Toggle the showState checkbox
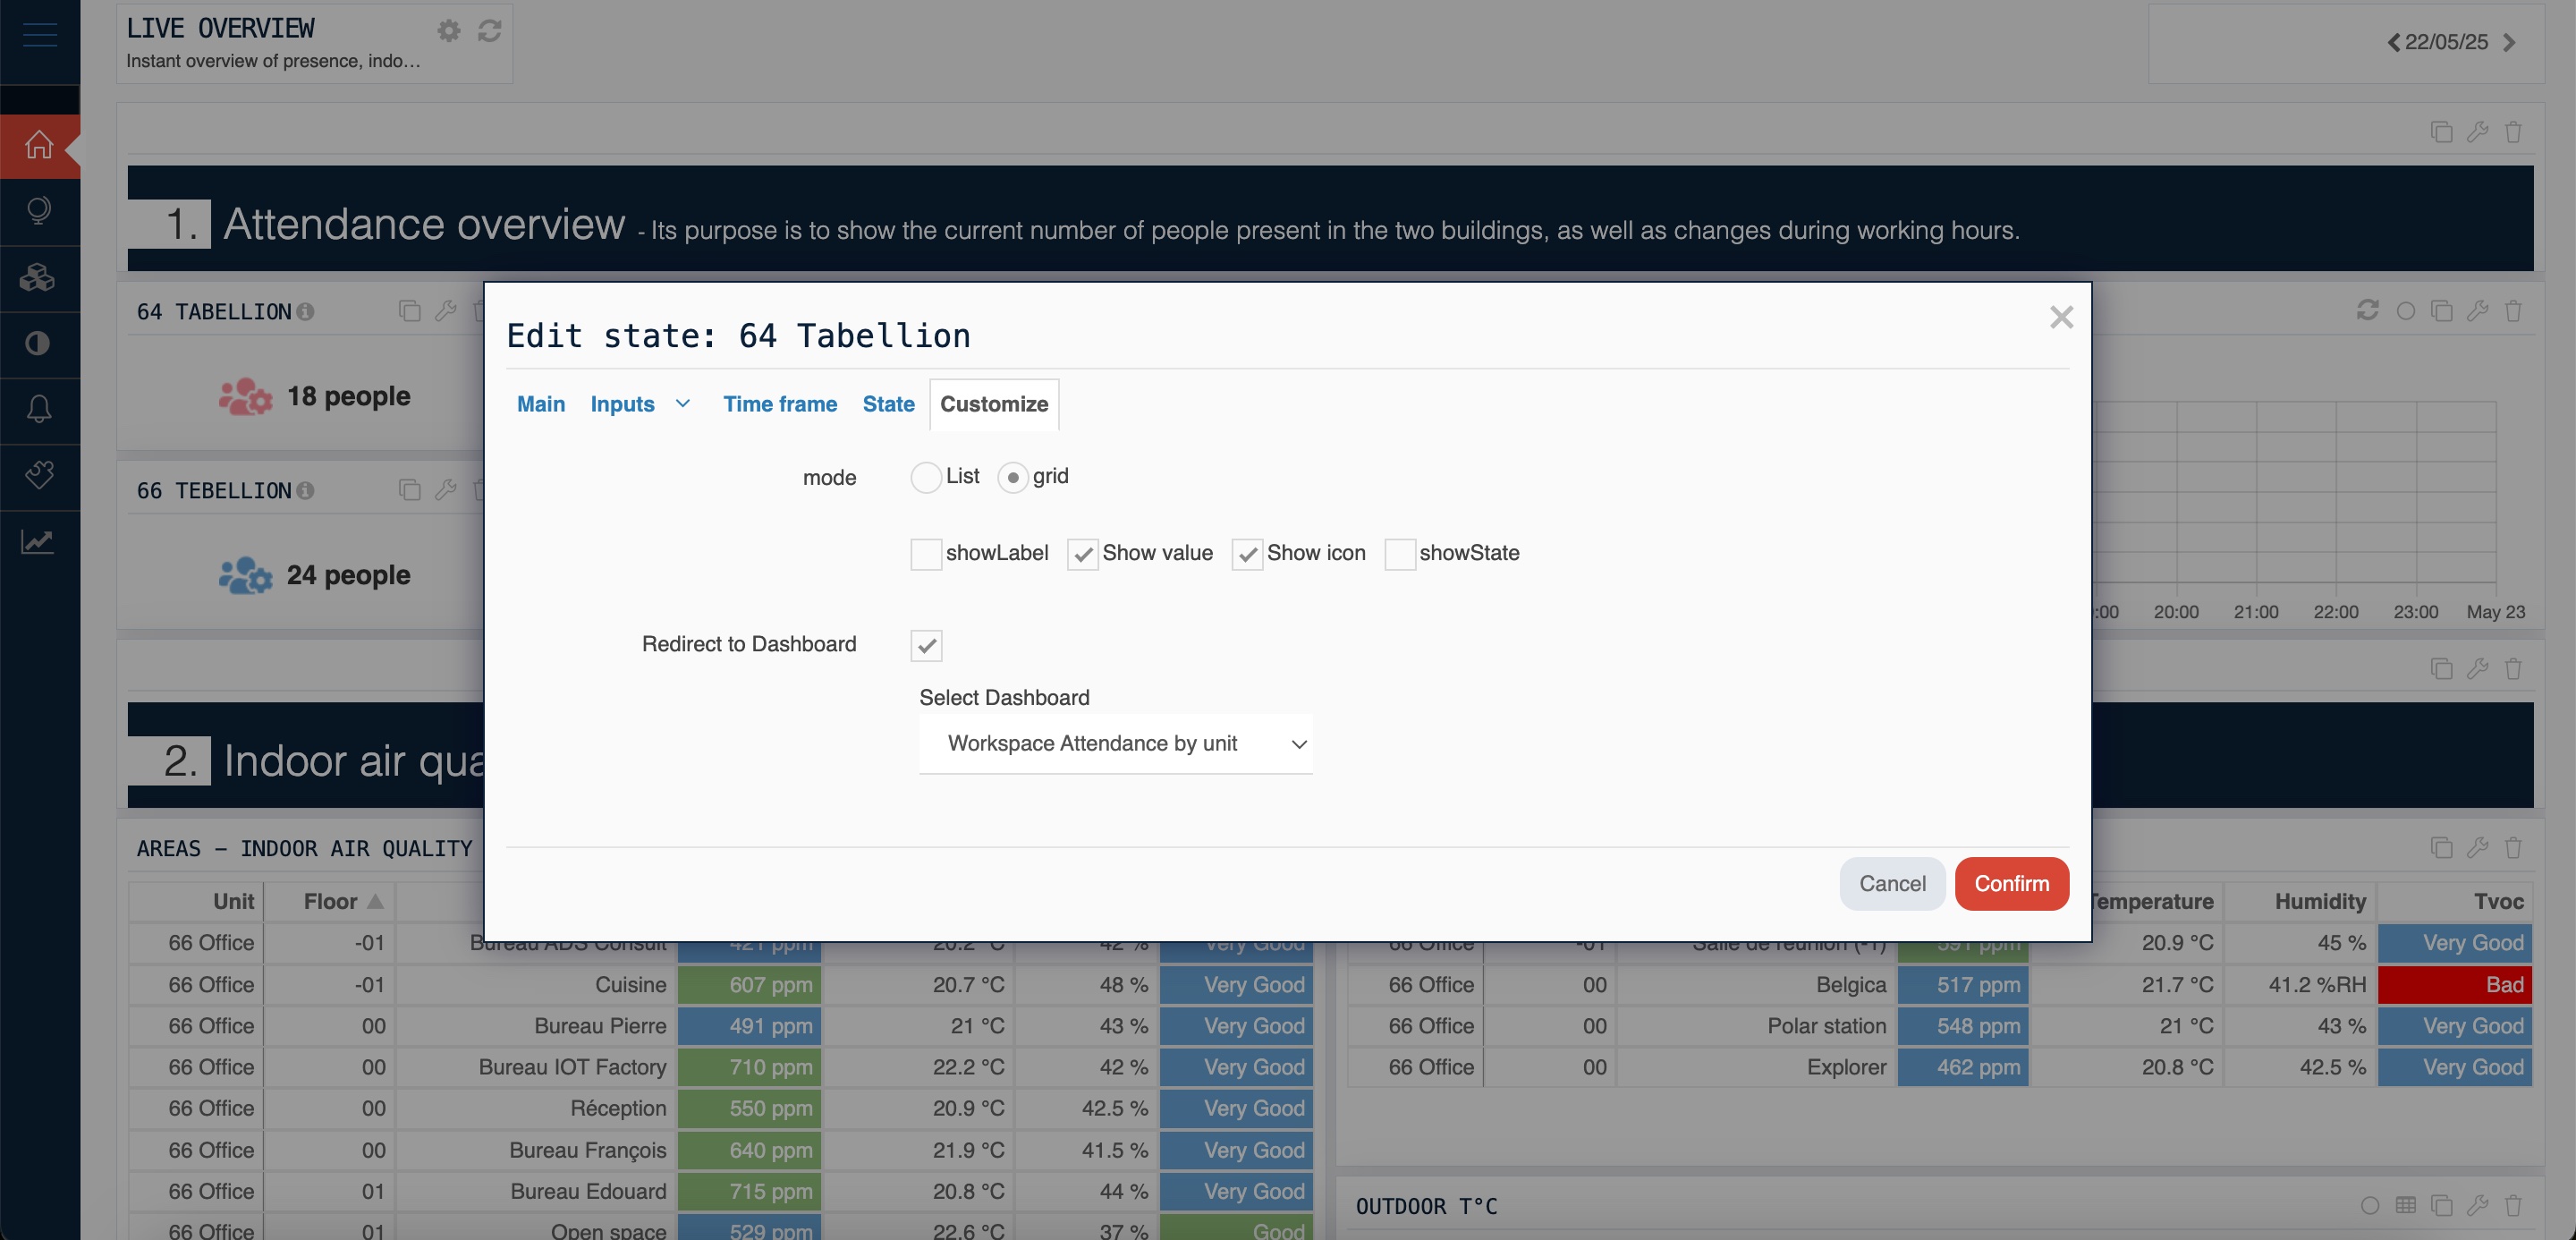 point(1399,553)
